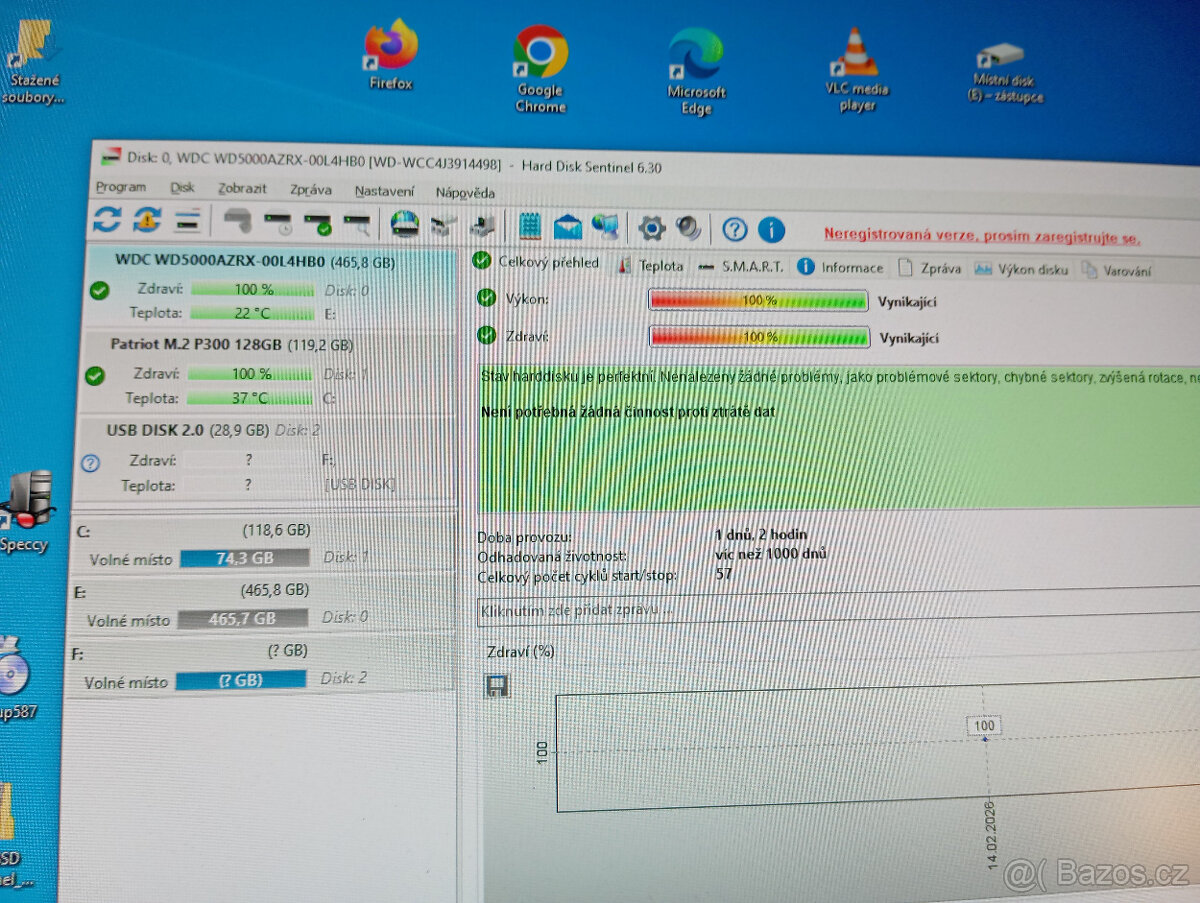Open Help via the question mark icon

pyautogui.click(x=735, y=229)
